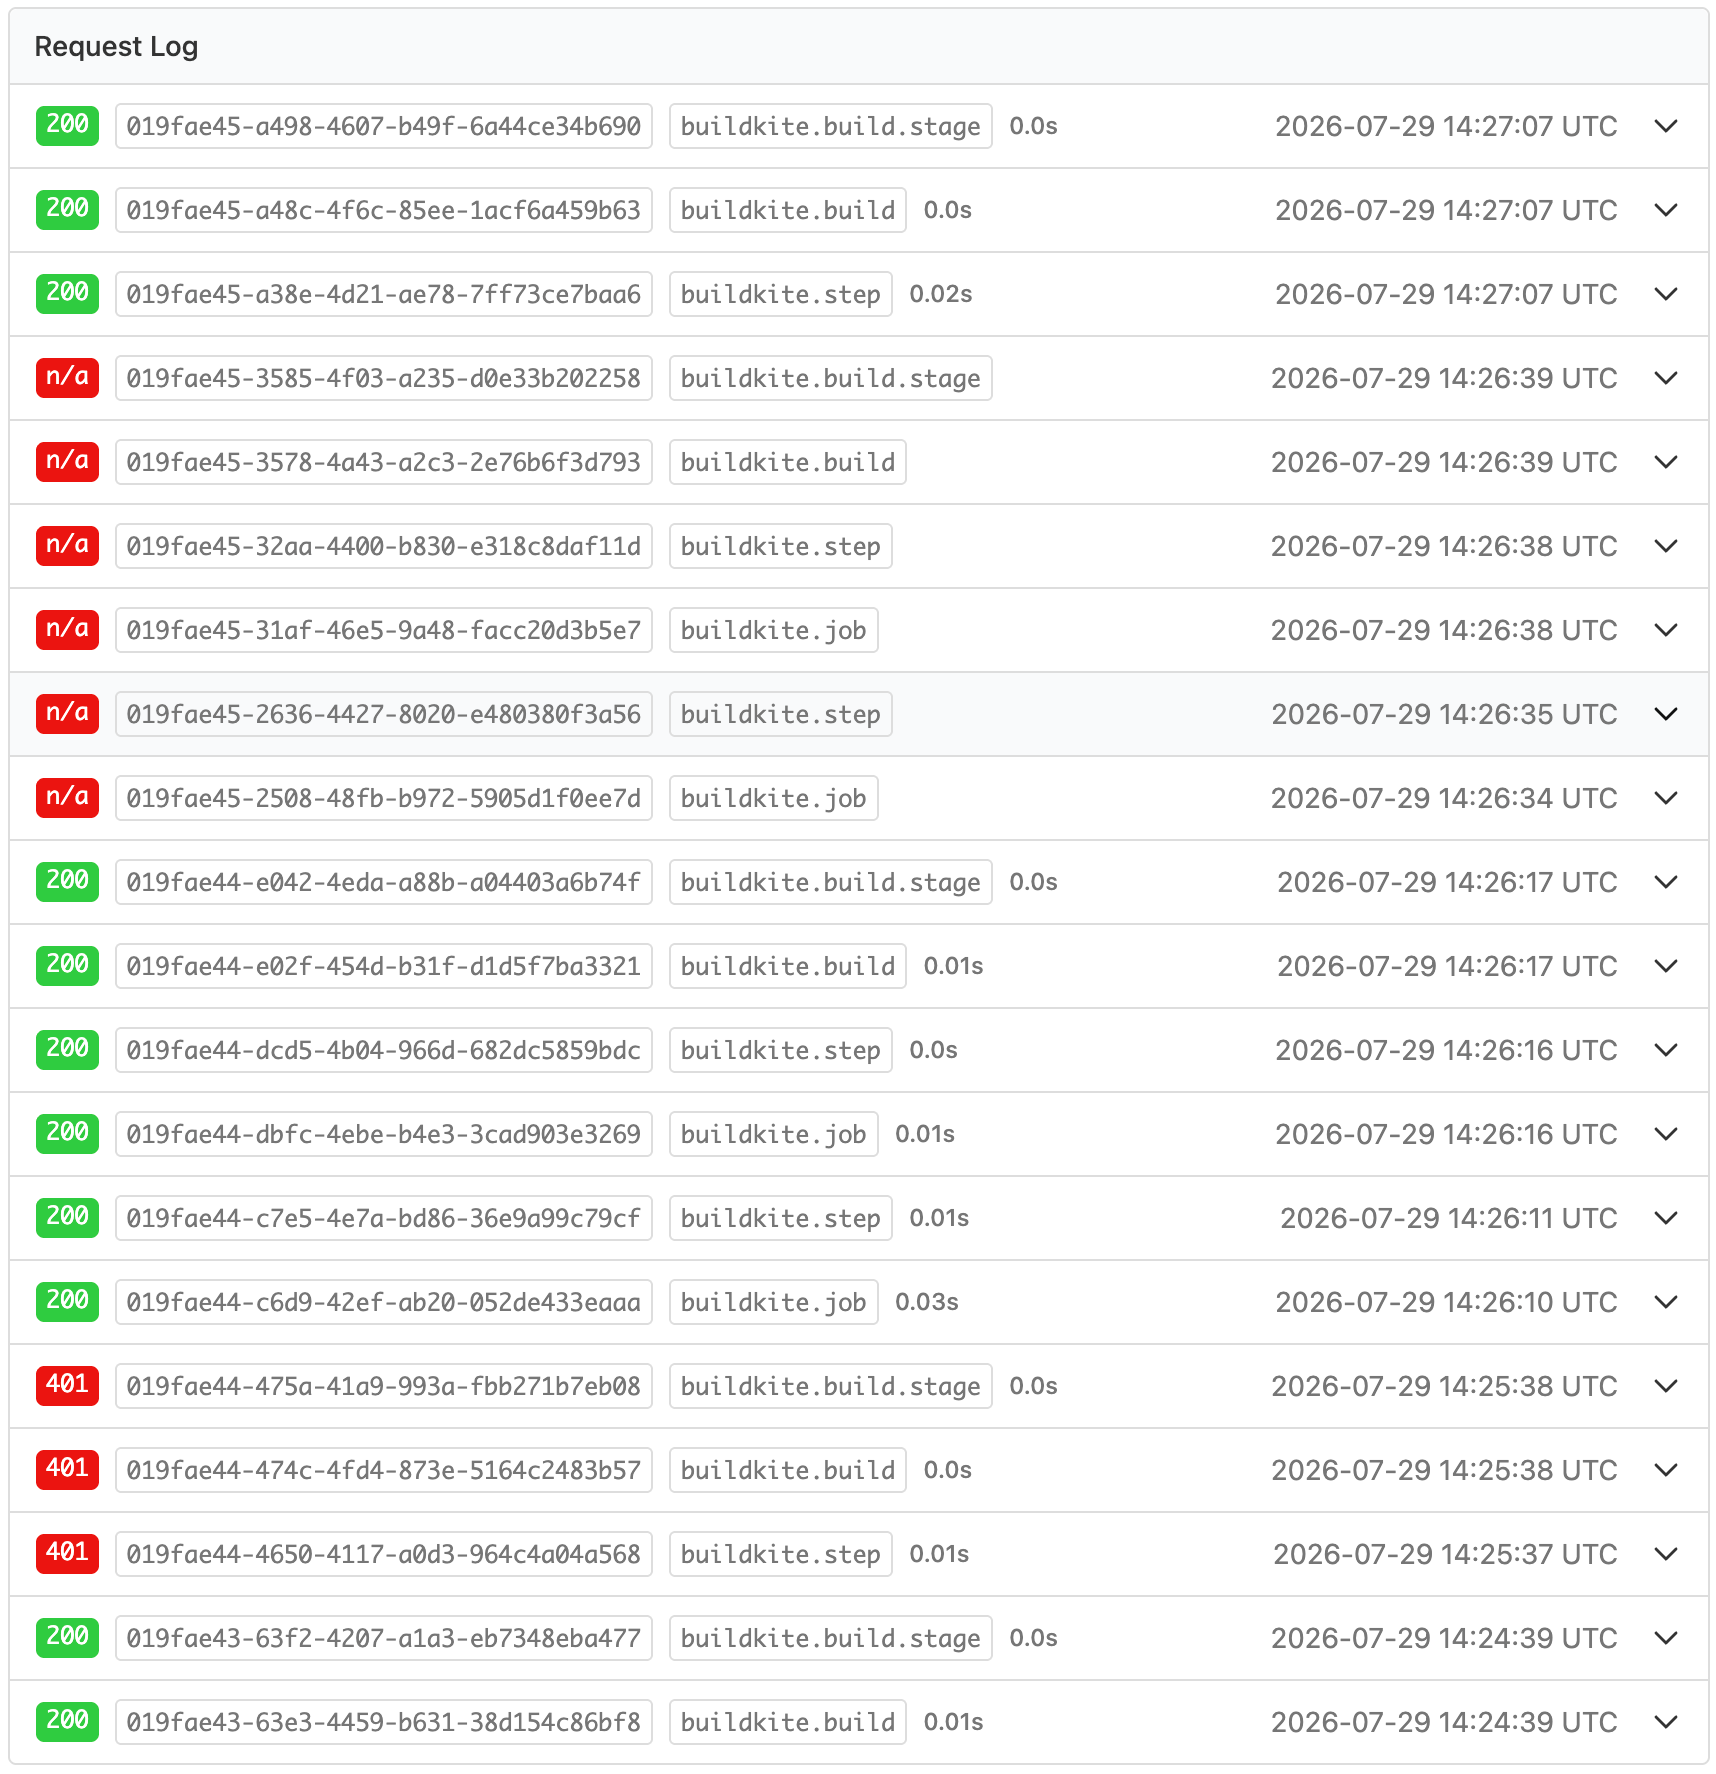Select ID 019fae44-dcd5-4b04-966d-682dc5859bdc
This screenshot has height=1774, width=1716.
384,1050
